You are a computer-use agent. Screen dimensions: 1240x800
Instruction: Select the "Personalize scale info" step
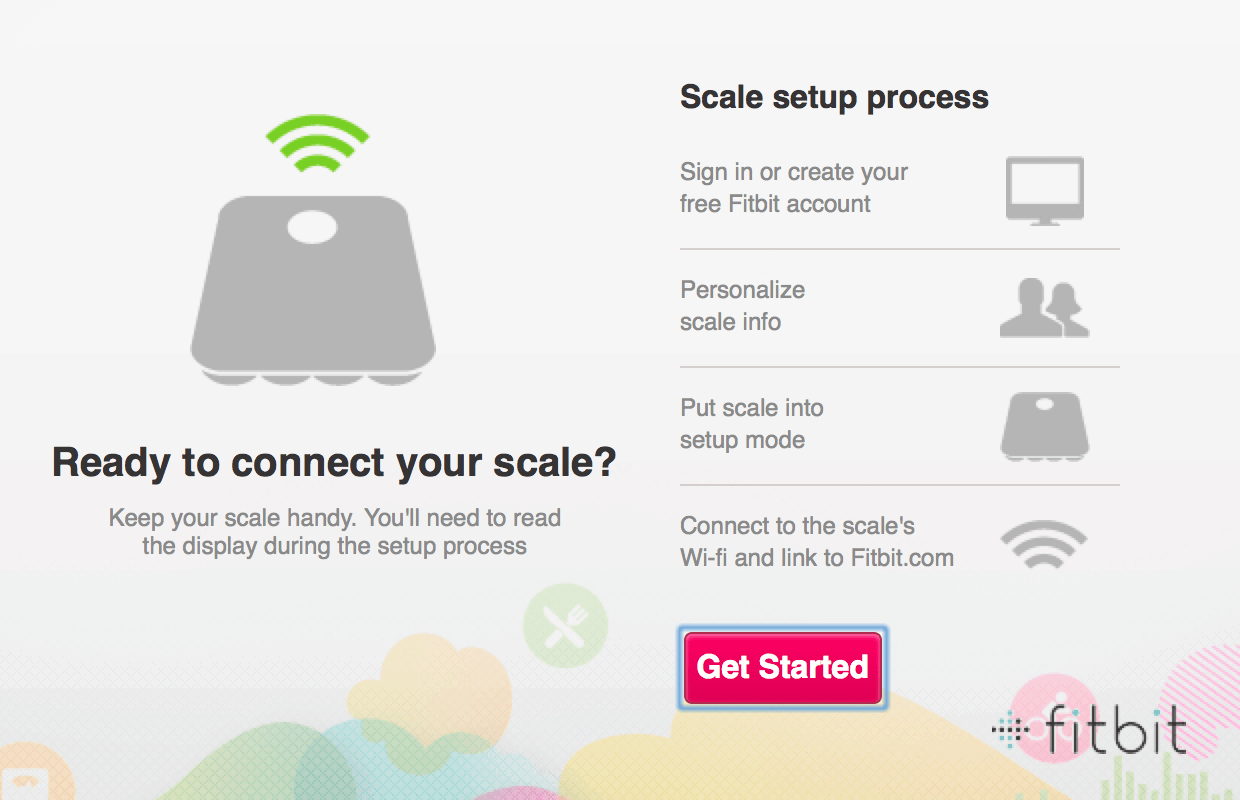tap(742, 306)
